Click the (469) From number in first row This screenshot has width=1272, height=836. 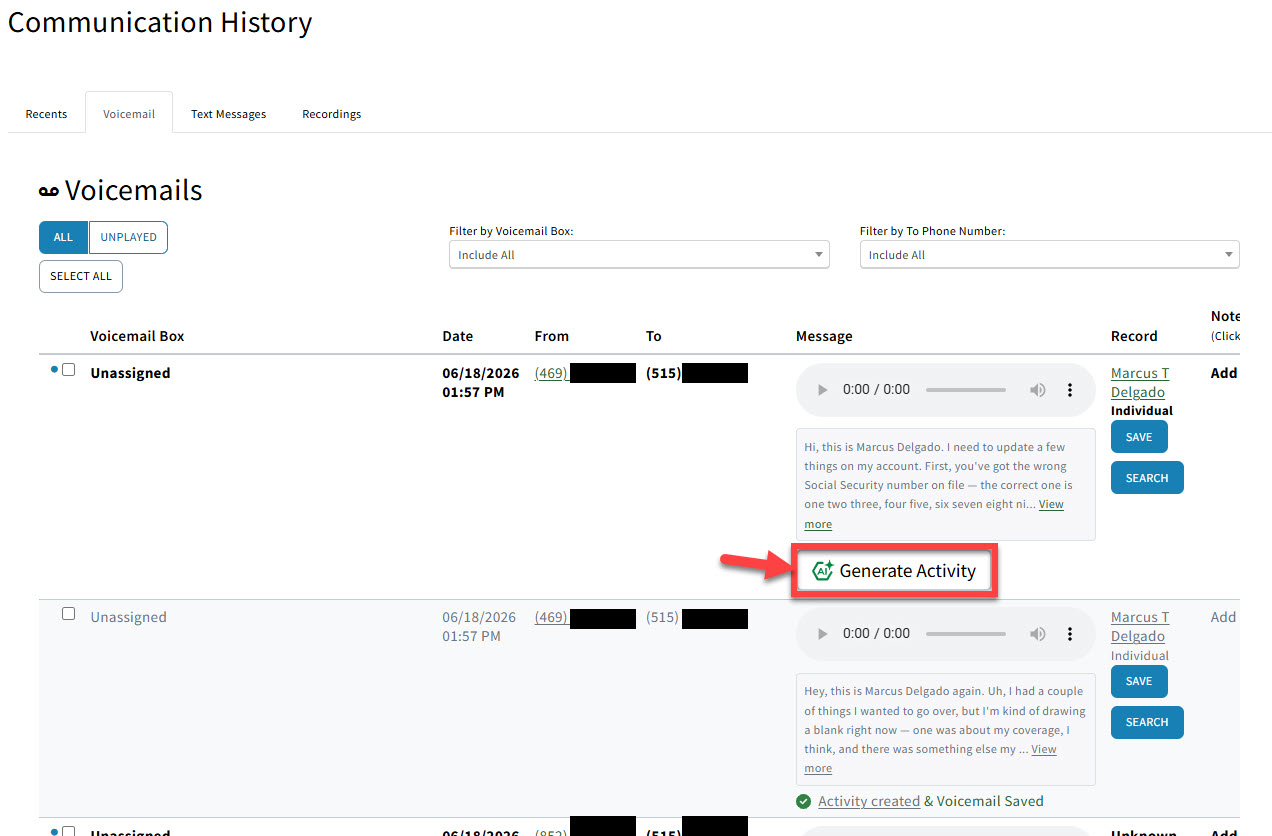tap(551, 373)
